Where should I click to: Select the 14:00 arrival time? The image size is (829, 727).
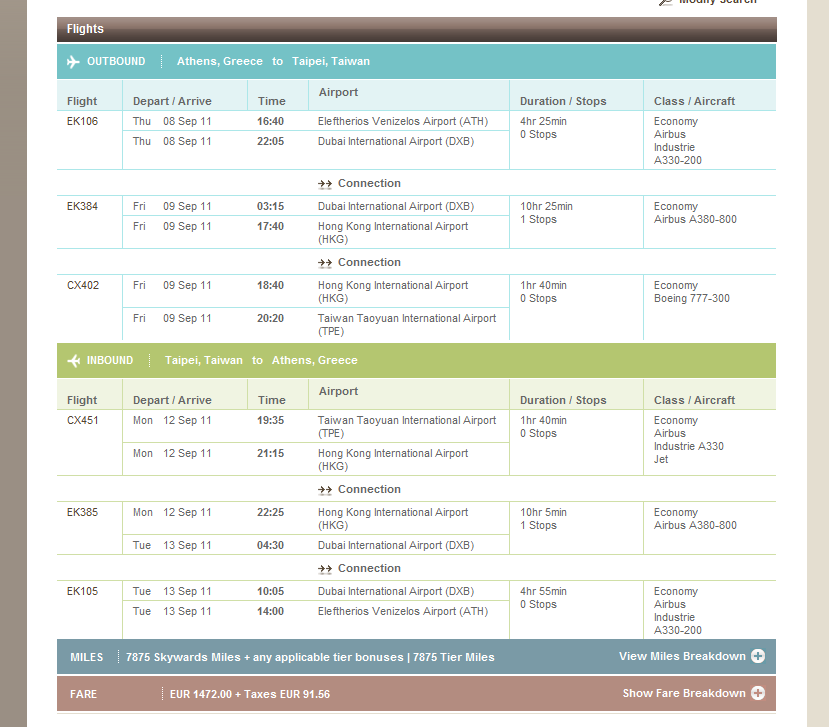271,611
